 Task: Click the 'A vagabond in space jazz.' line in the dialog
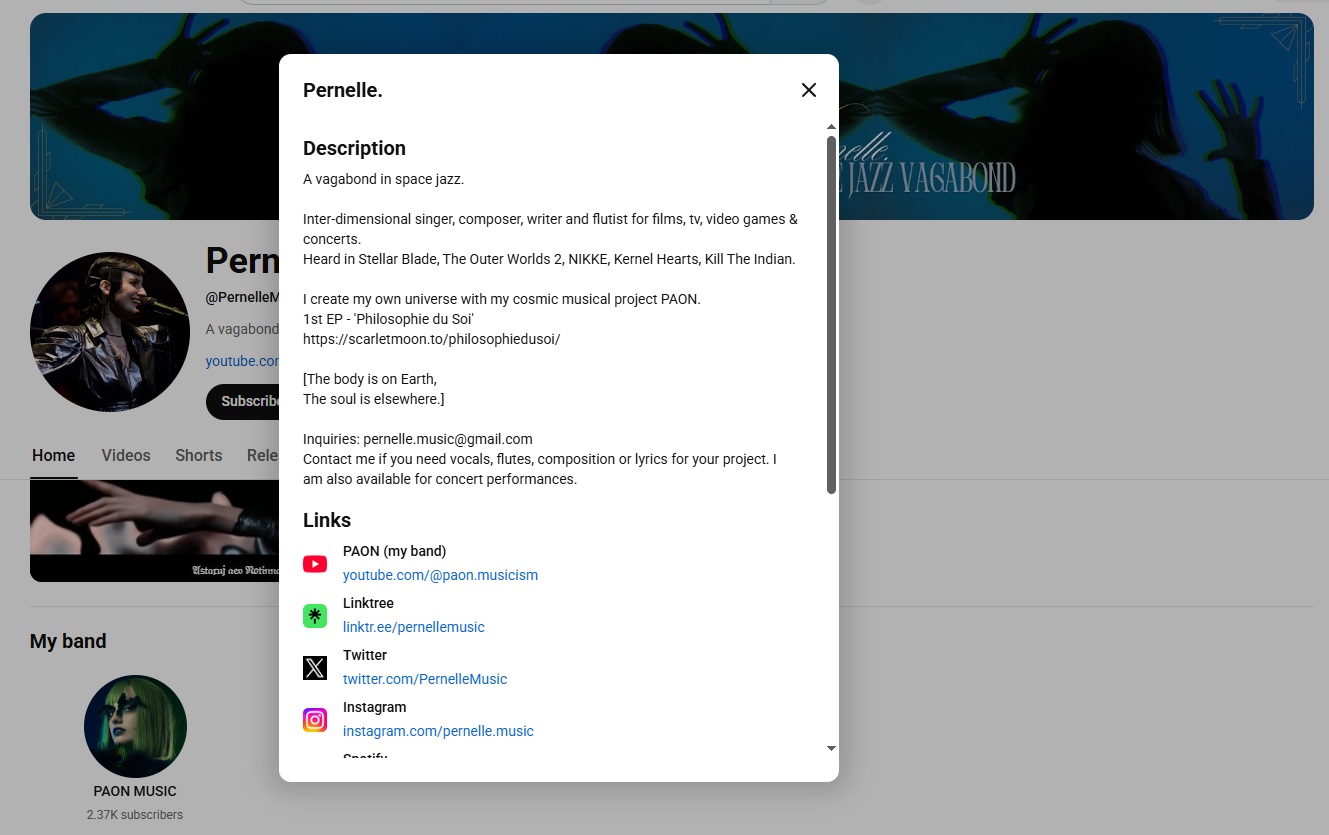point(384,179)
